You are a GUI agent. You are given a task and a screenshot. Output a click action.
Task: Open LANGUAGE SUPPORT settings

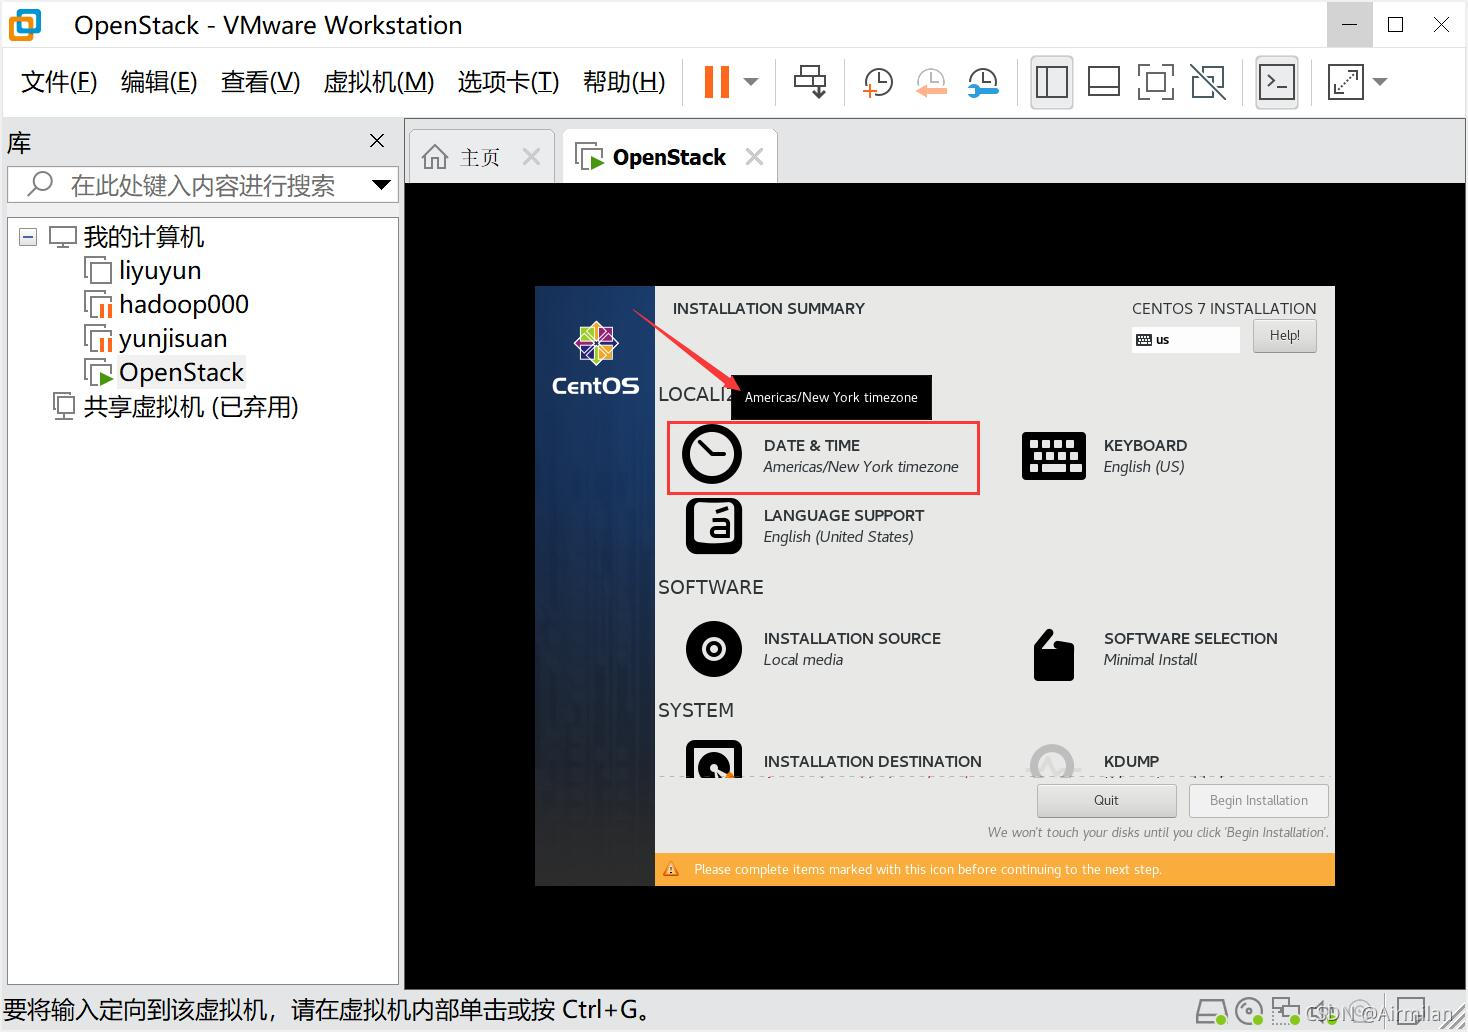click(x=805, y=526)
